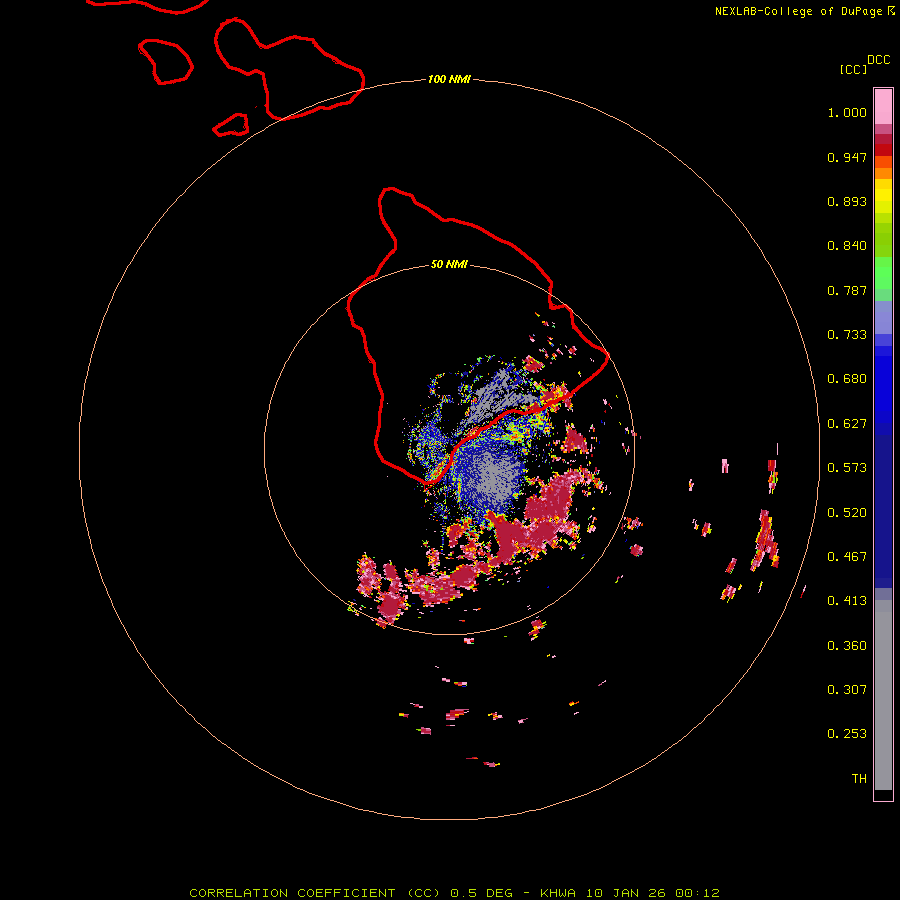Click the 0.573 scale value
The height and width of the screenshot is (900, 900).
[847, 468]
